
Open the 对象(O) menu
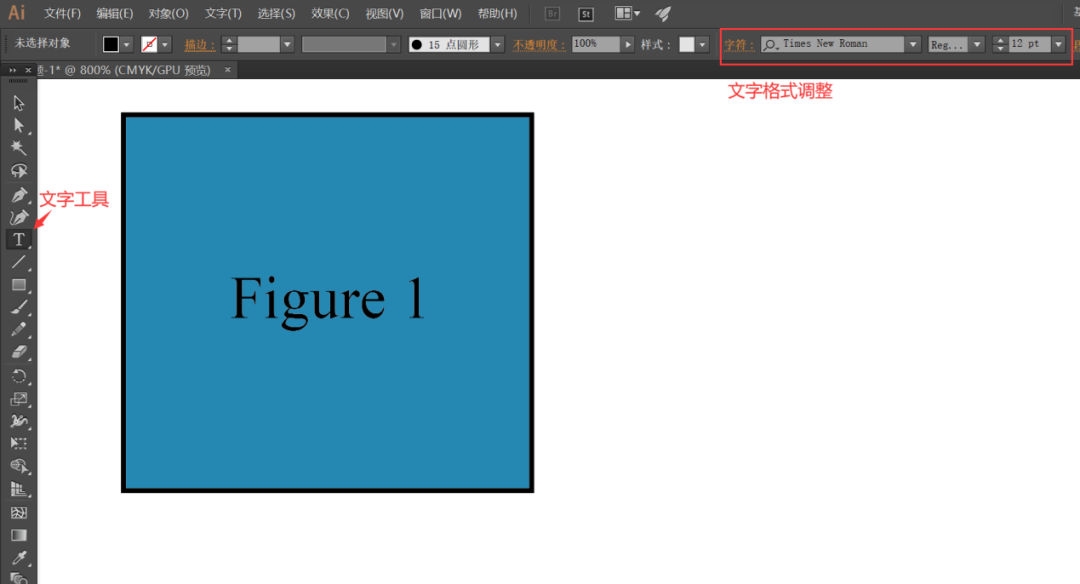(168, 14)
